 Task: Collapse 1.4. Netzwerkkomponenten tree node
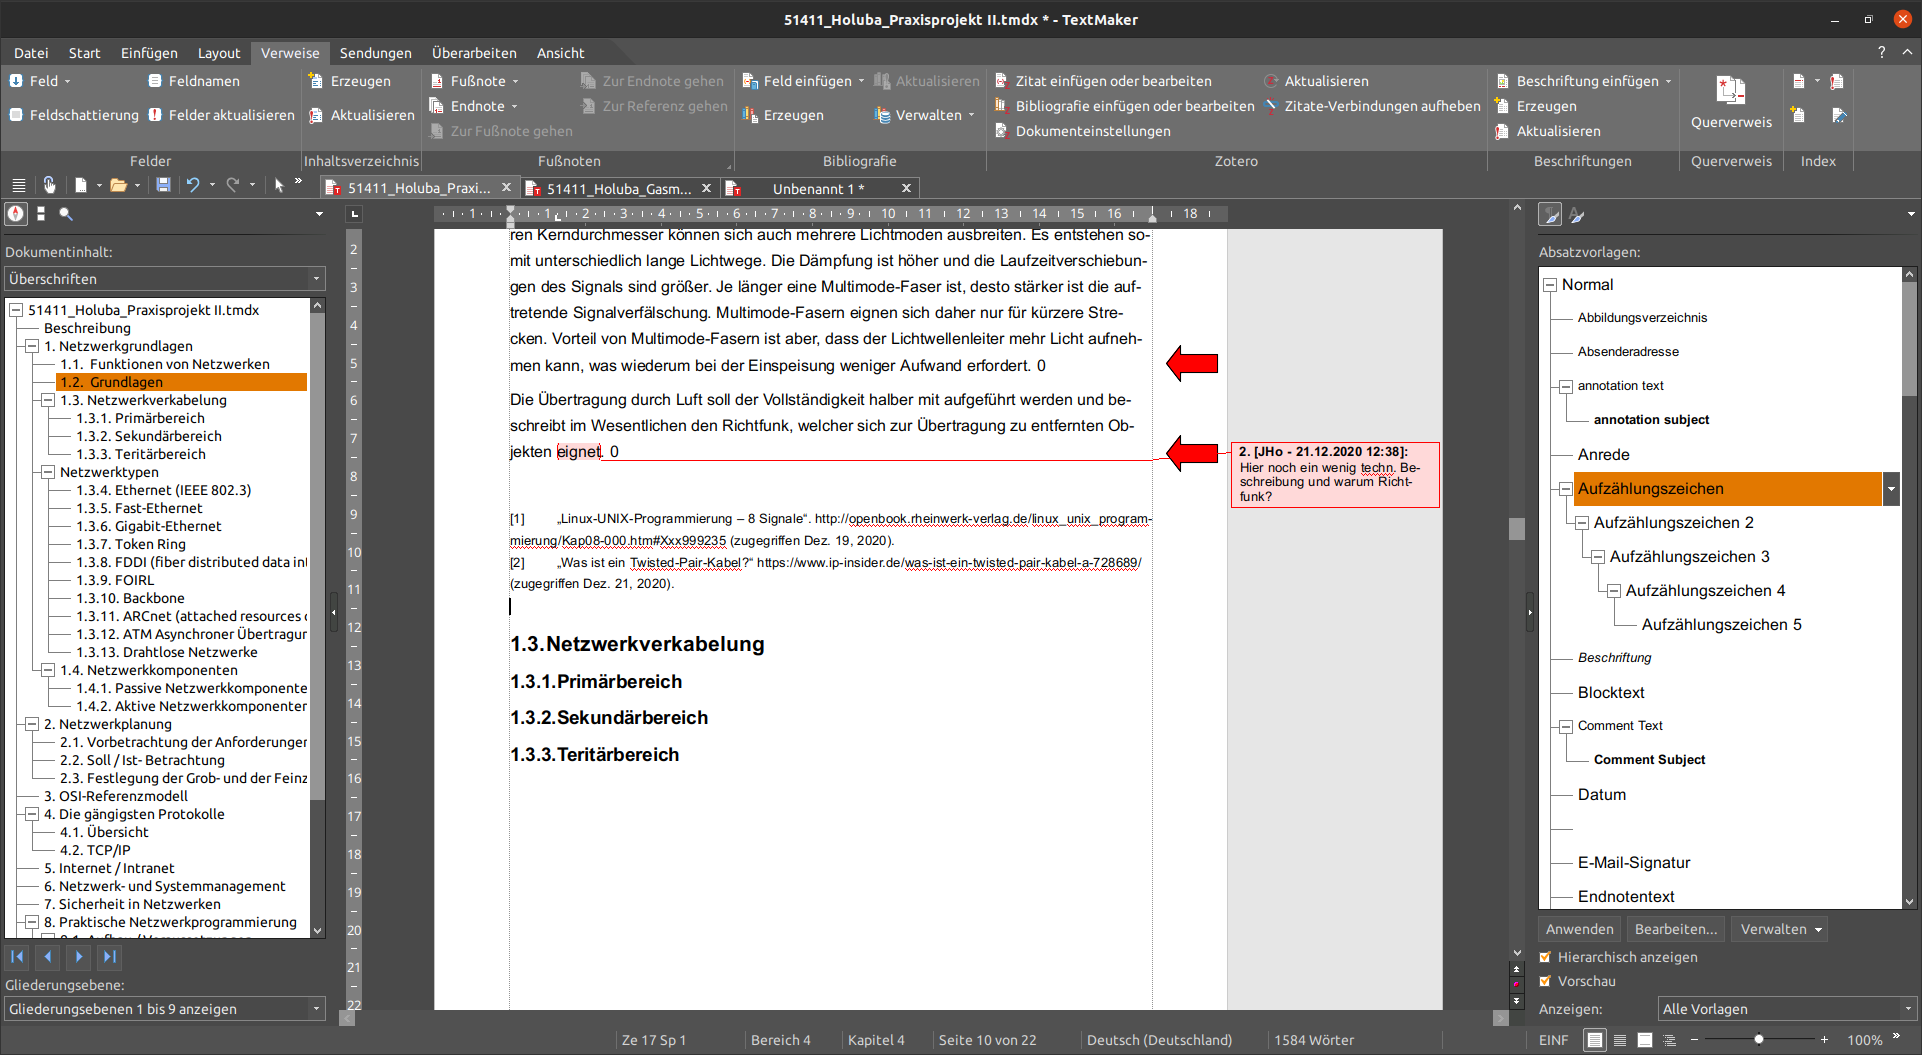[x=48, y=670]
